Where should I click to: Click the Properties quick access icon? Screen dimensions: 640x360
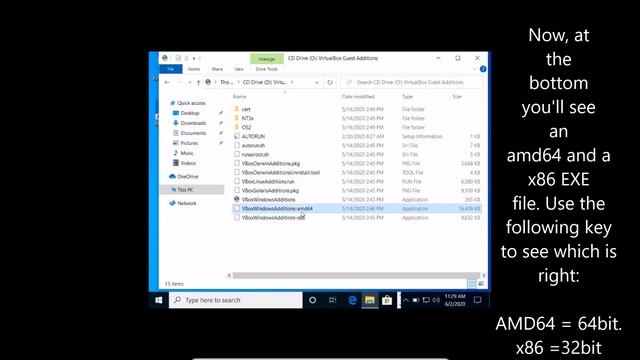click(178, 58)
